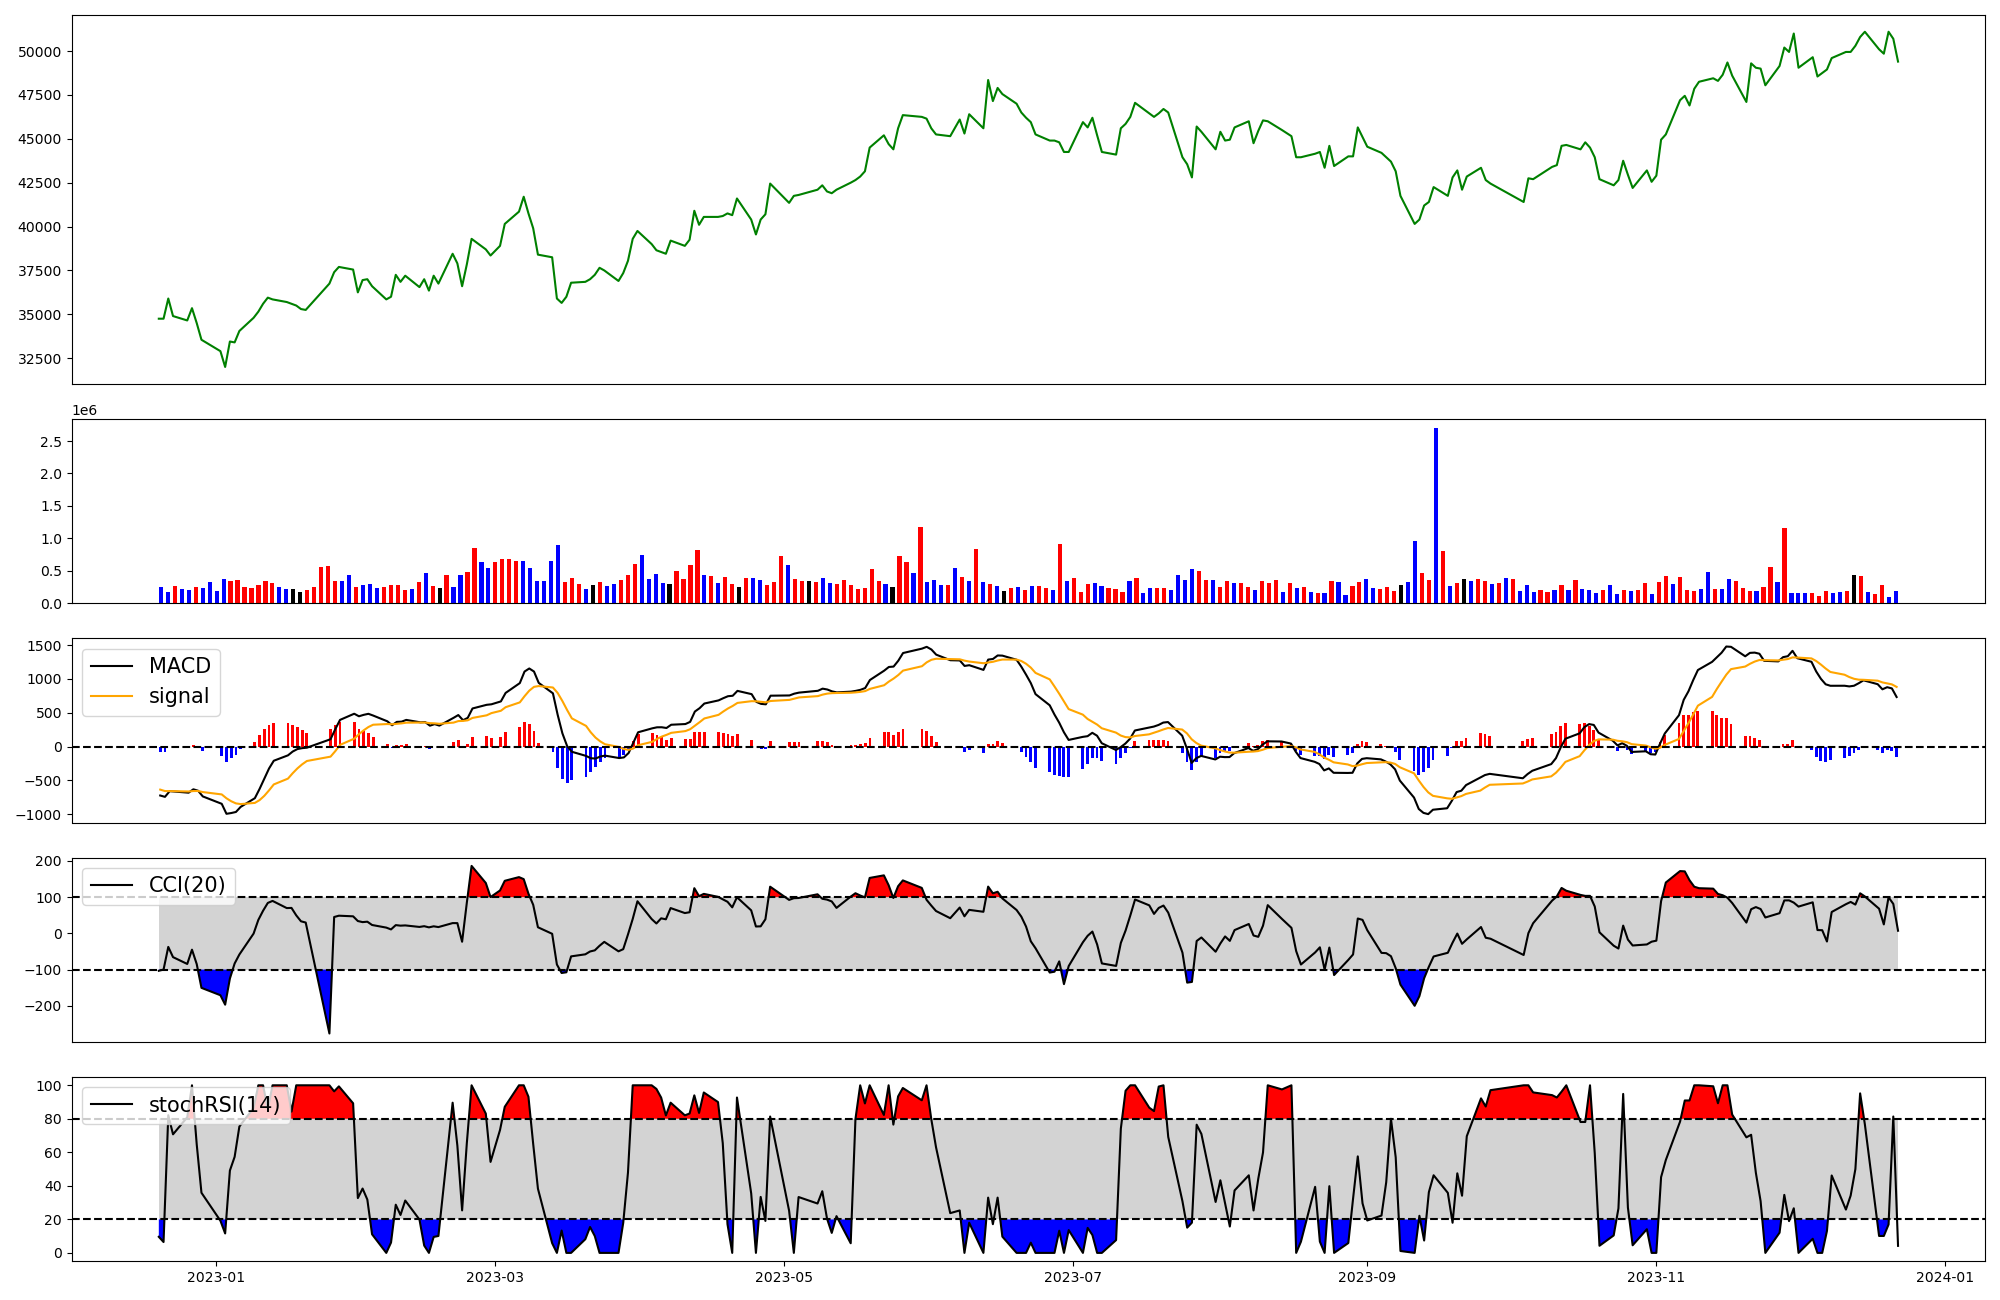
Task: Click the -200 CCI axis tick label
Action: point(44,1007)
